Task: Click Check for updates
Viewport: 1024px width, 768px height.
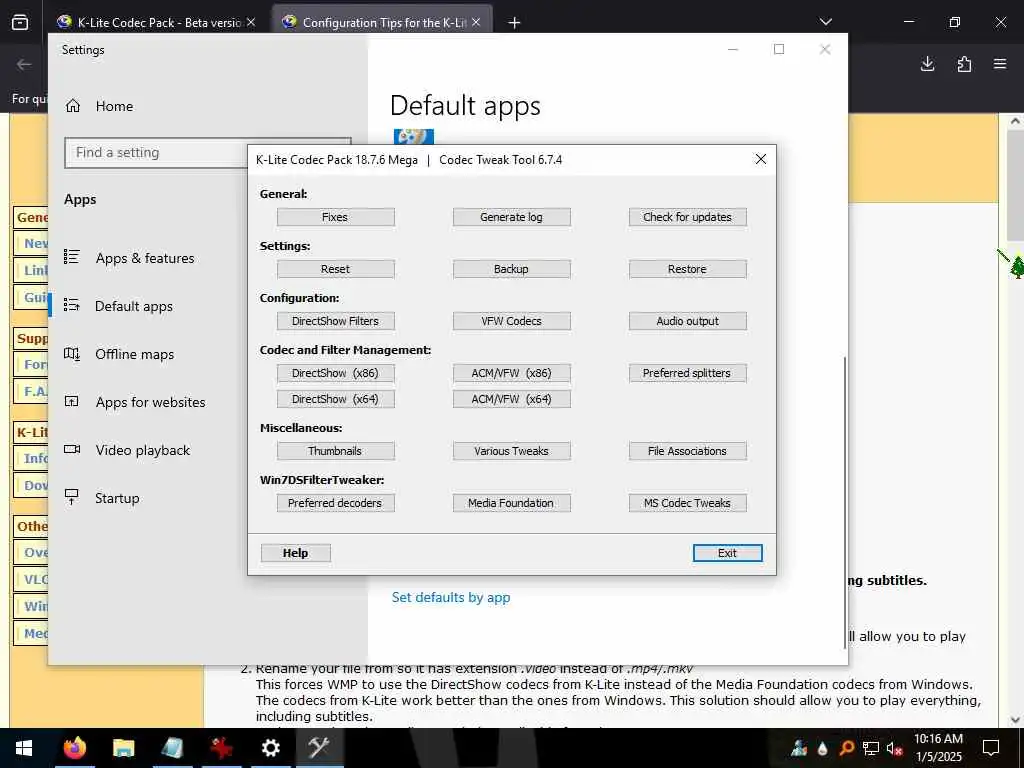Action: click(687, 217)
